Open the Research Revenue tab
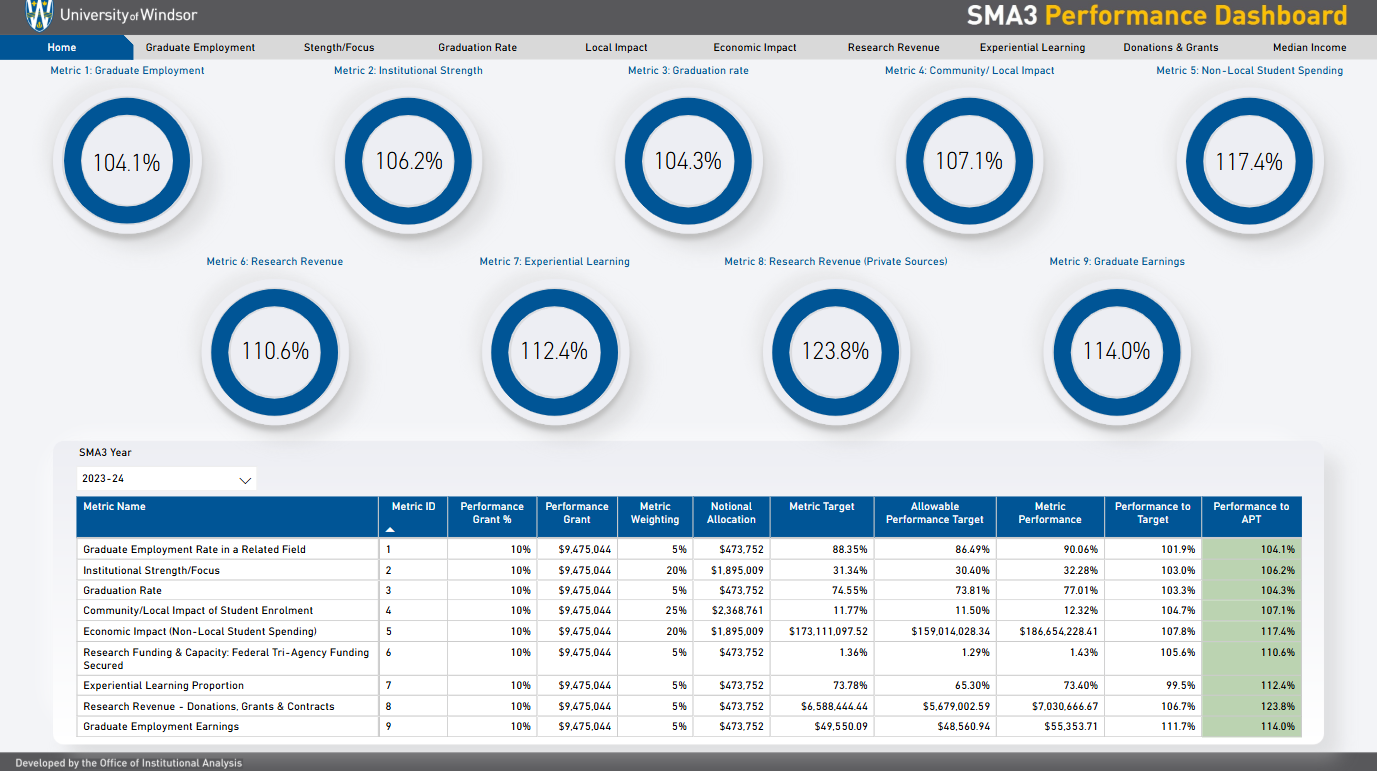This screenshot has width=1377, height=771. point(893,46)
